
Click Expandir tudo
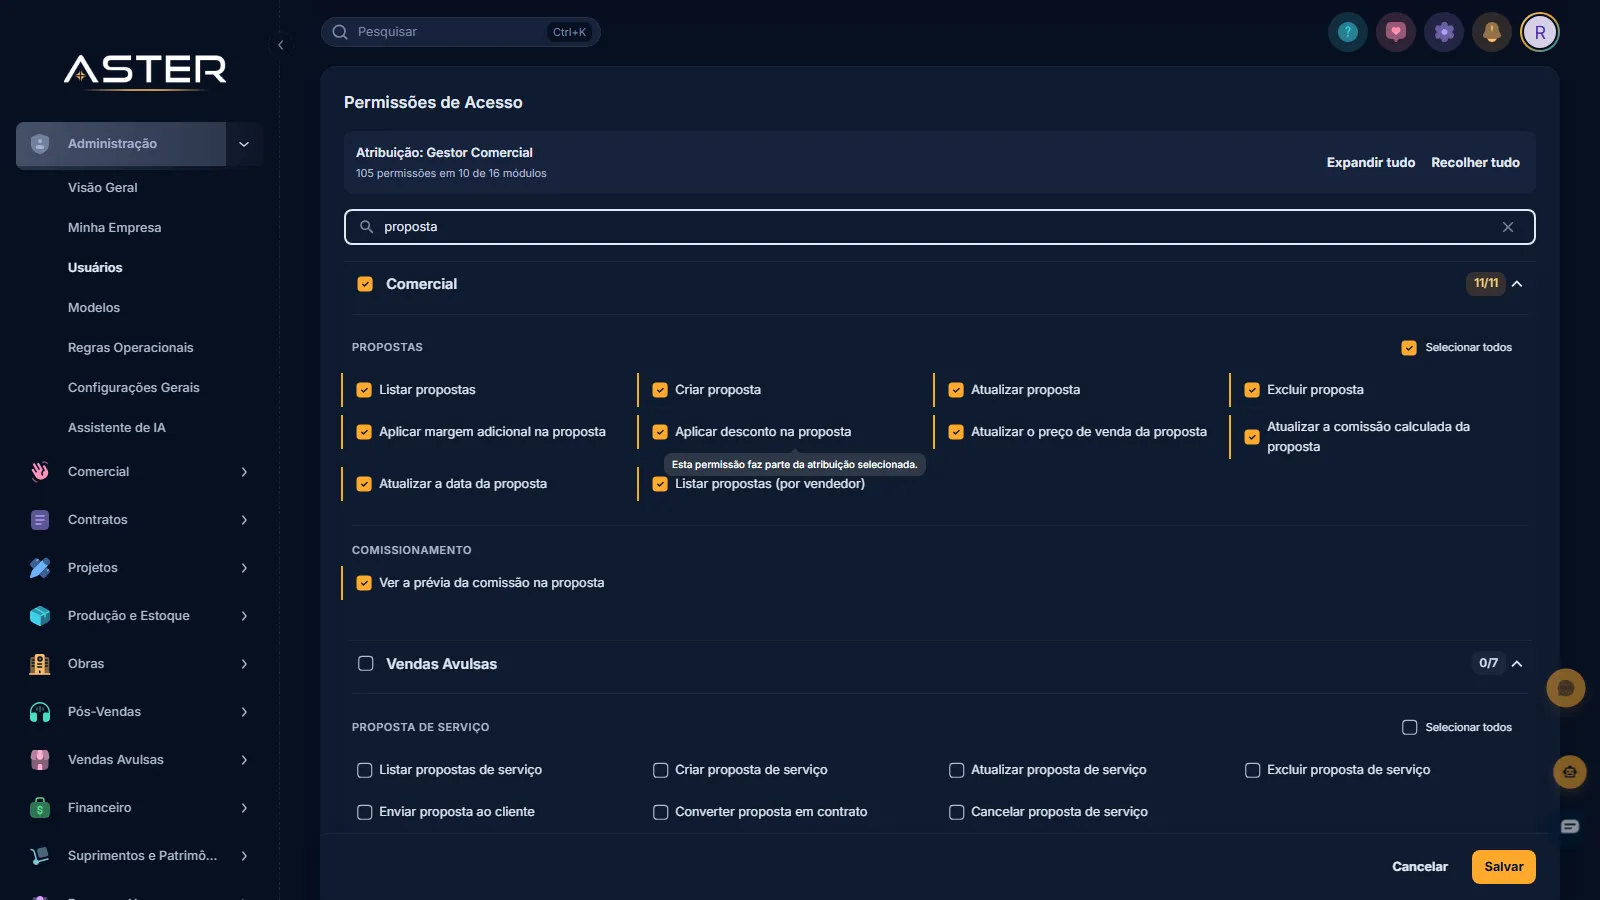pyautogui.click(x=1371, y=163)
